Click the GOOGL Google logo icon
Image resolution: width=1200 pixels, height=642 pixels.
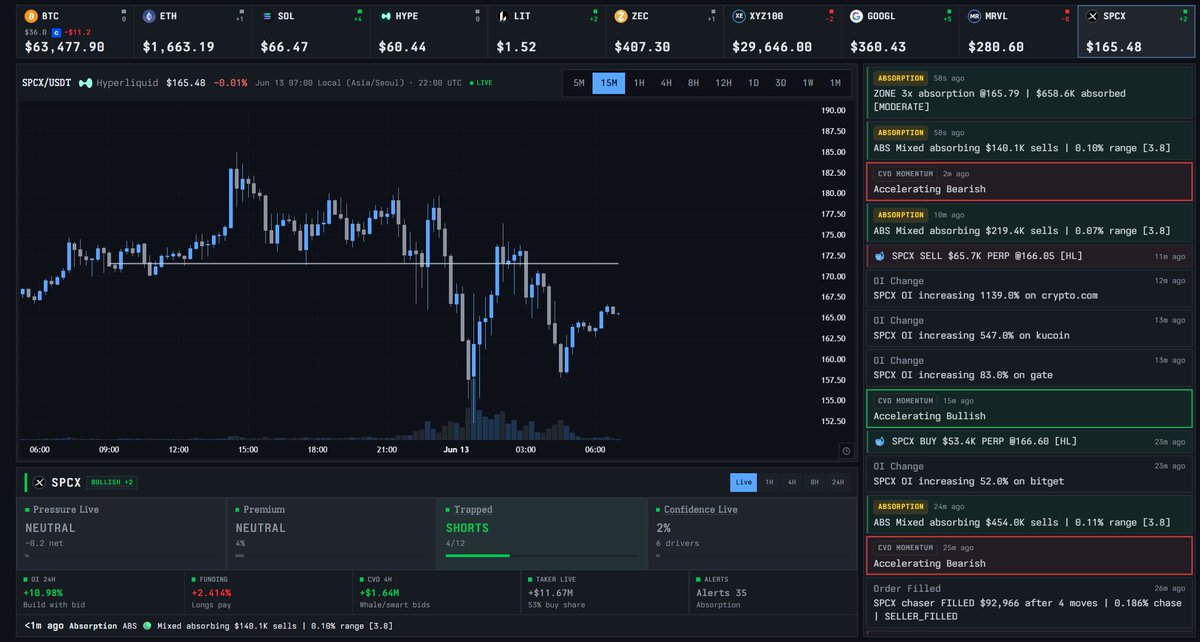coord(857,17)
